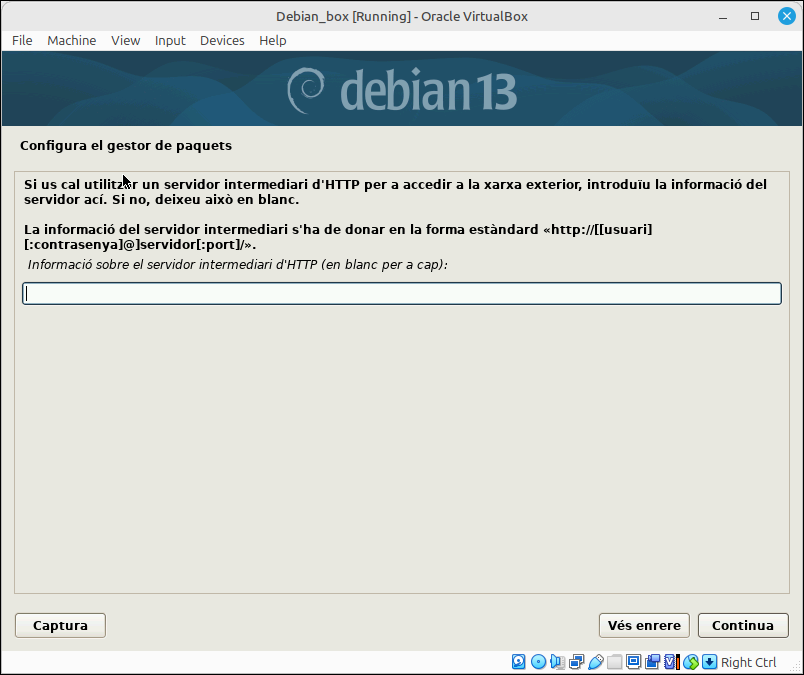
Task: Click the CPU virtualization status icon
Action: pyautogui.click(x=671, y=662)
